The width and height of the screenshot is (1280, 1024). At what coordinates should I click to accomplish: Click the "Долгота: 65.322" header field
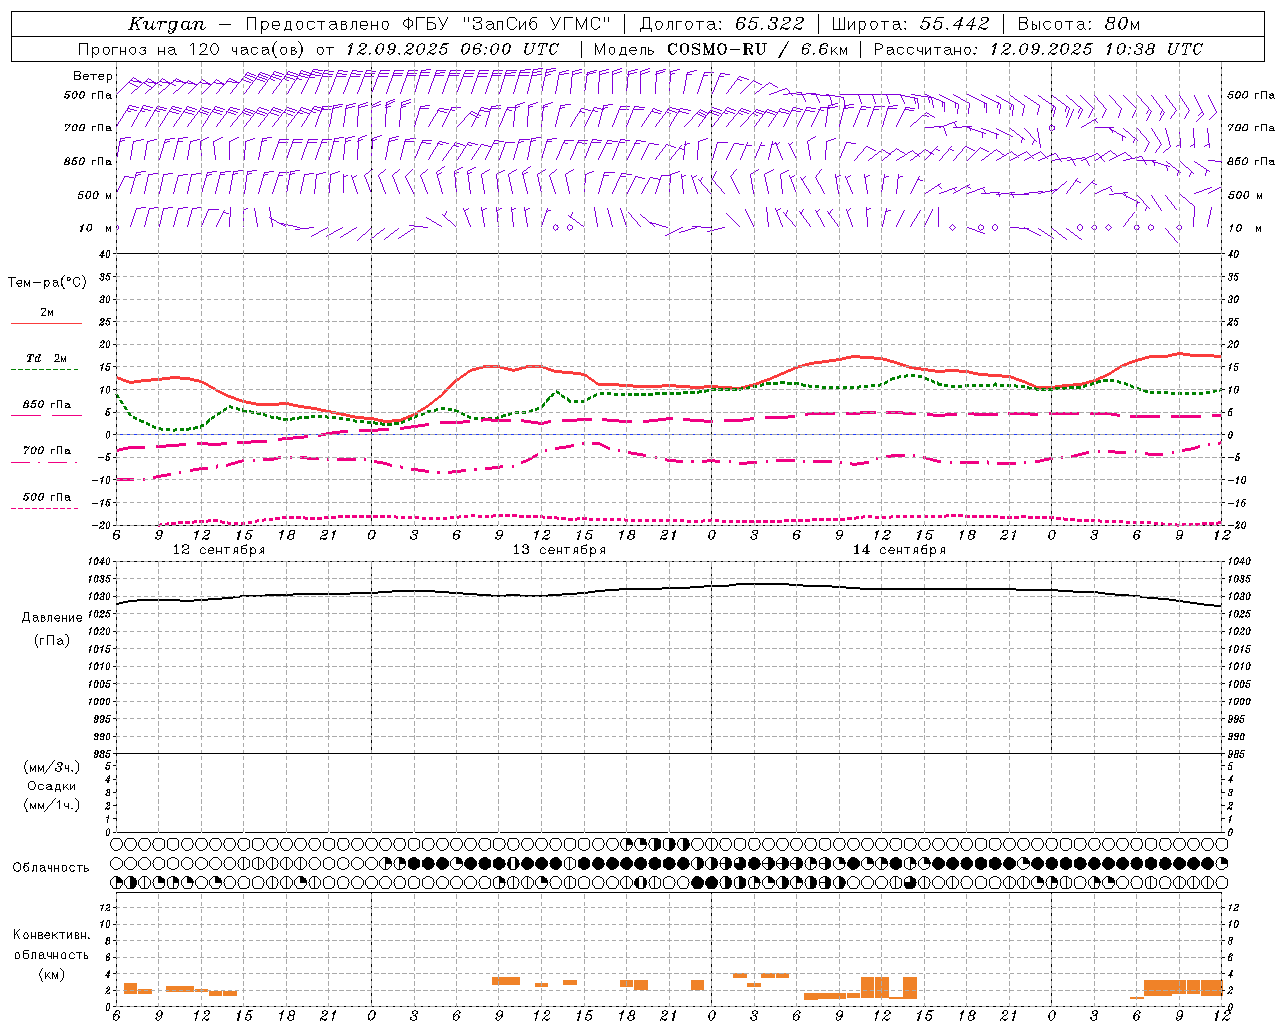[x=721, y=24]
